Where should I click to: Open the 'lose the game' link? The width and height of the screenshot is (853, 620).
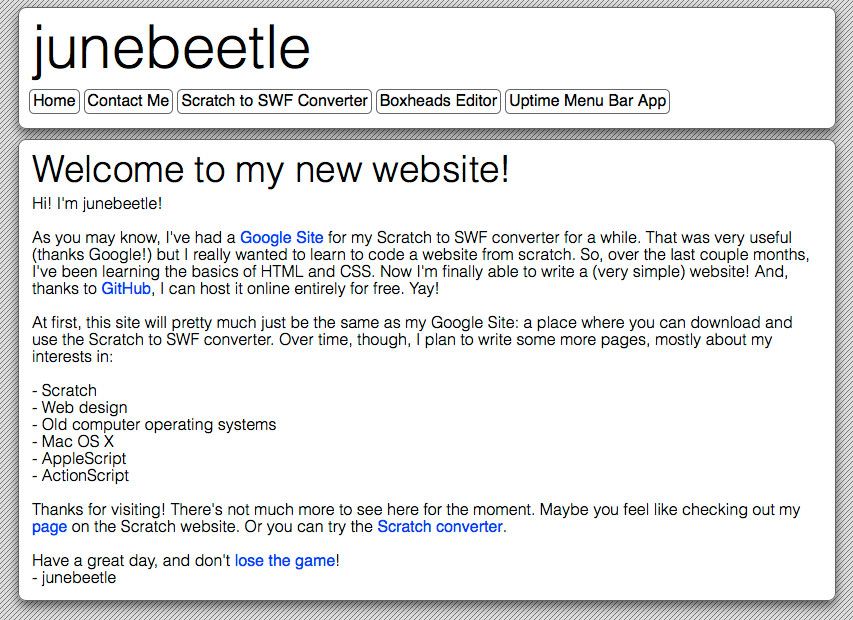click(x=285, y=561)
